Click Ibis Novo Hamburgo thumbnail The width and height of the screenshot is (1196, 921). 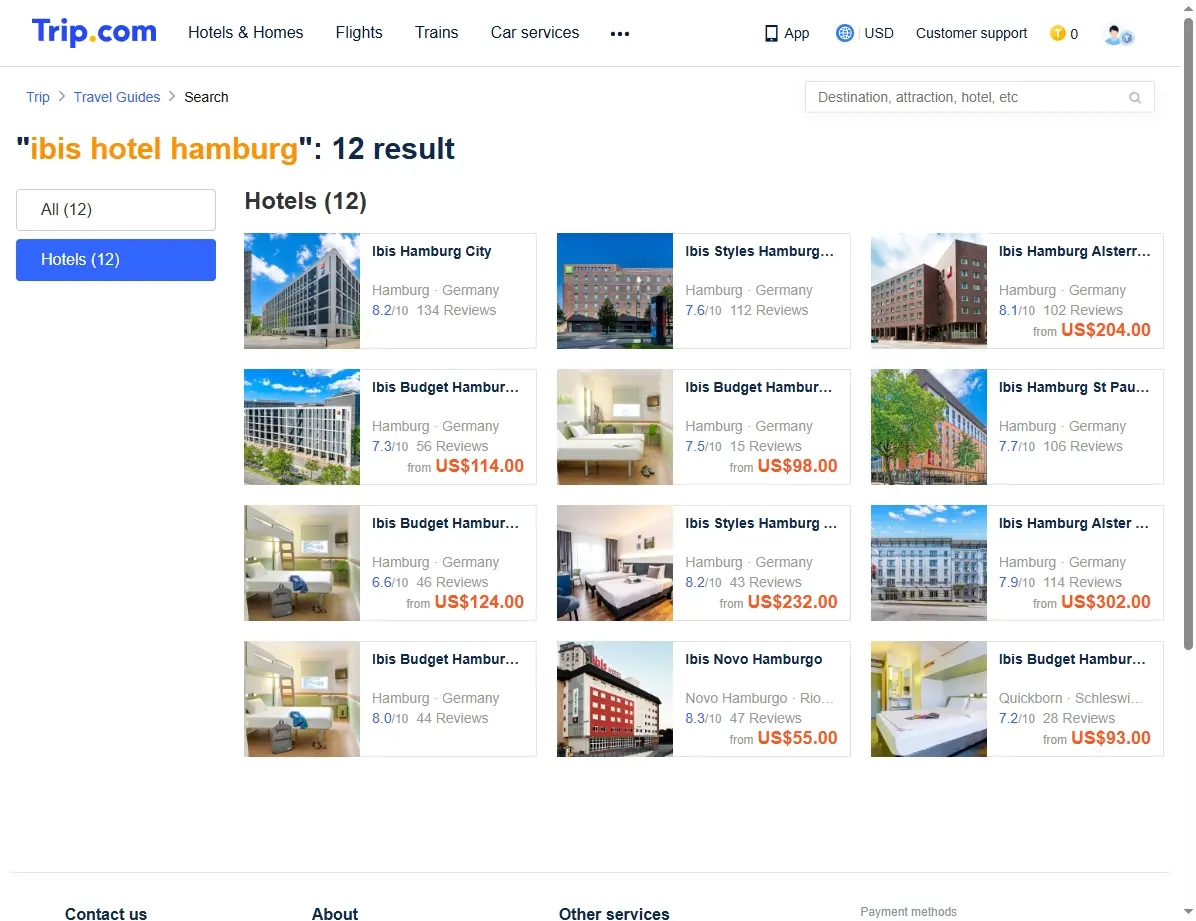pyautogui.click(x=615, y=699)
